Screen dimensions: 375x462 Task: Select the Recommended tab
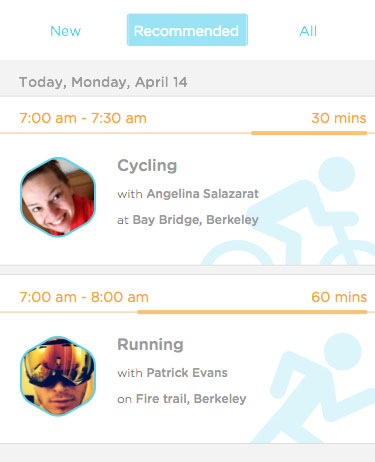(x=187, y=30)
